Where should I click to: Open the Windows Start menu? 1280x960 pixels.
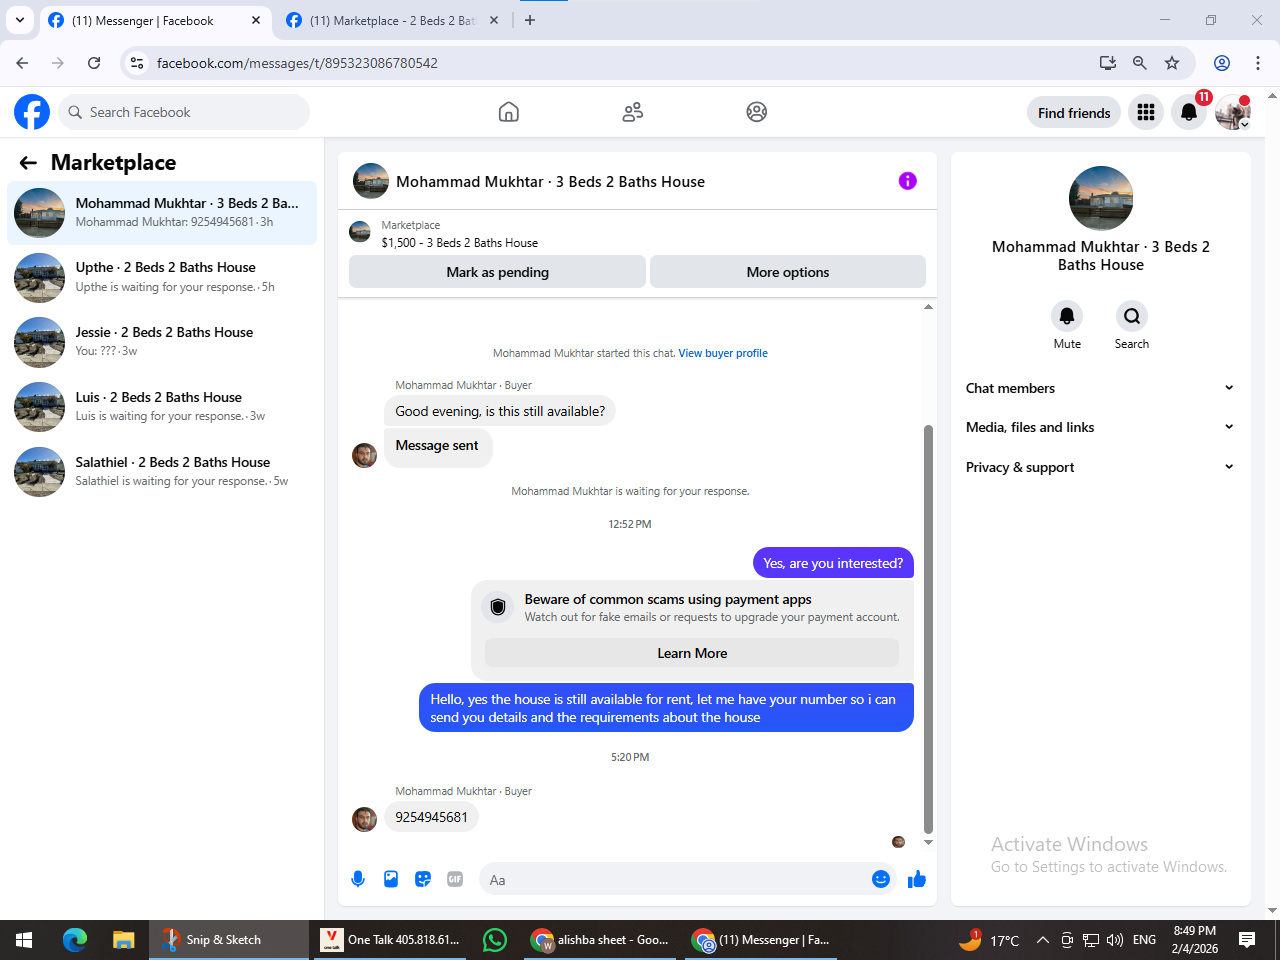(x=24, y=940)
